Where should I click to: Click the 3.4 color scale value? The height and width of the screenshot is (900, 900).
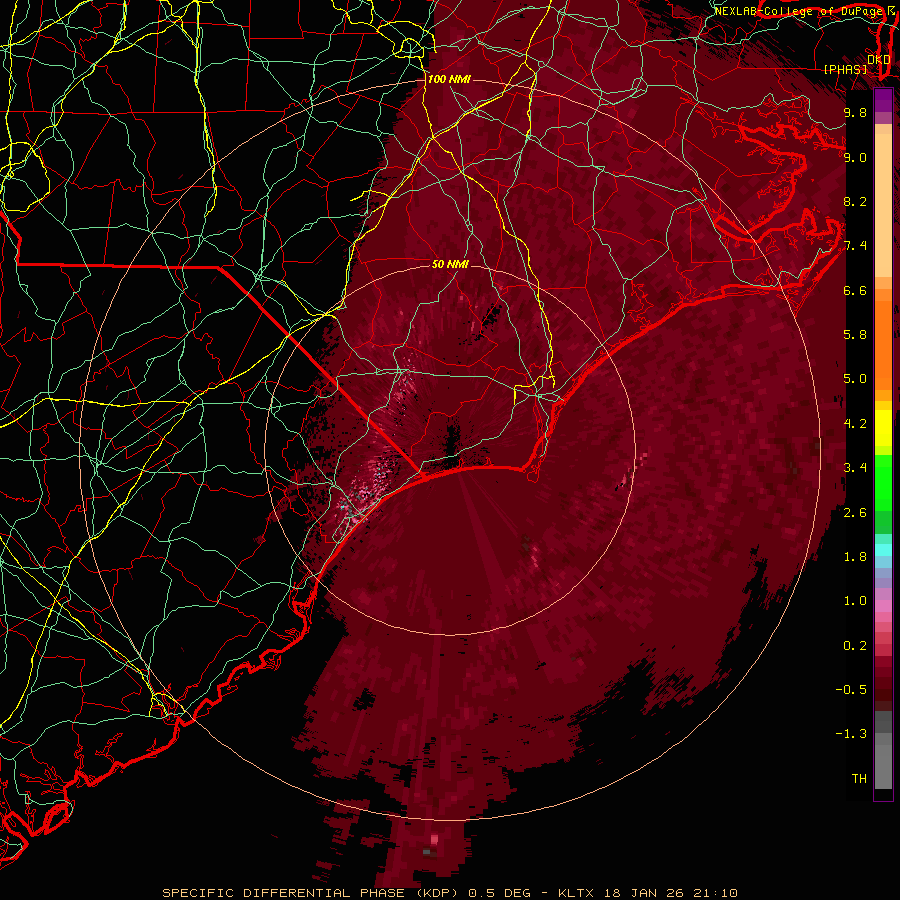pyautogui.click(x=855, y=468)
